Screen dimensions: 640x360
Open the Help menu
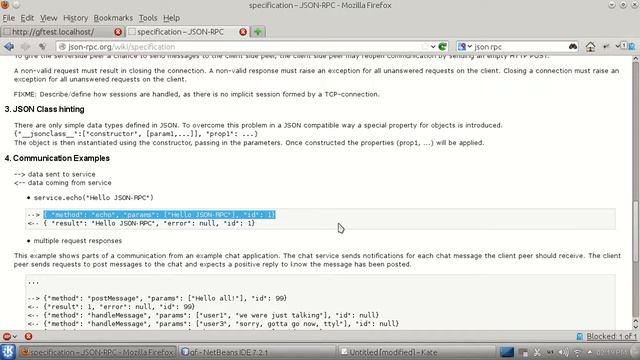pos(171,18)
